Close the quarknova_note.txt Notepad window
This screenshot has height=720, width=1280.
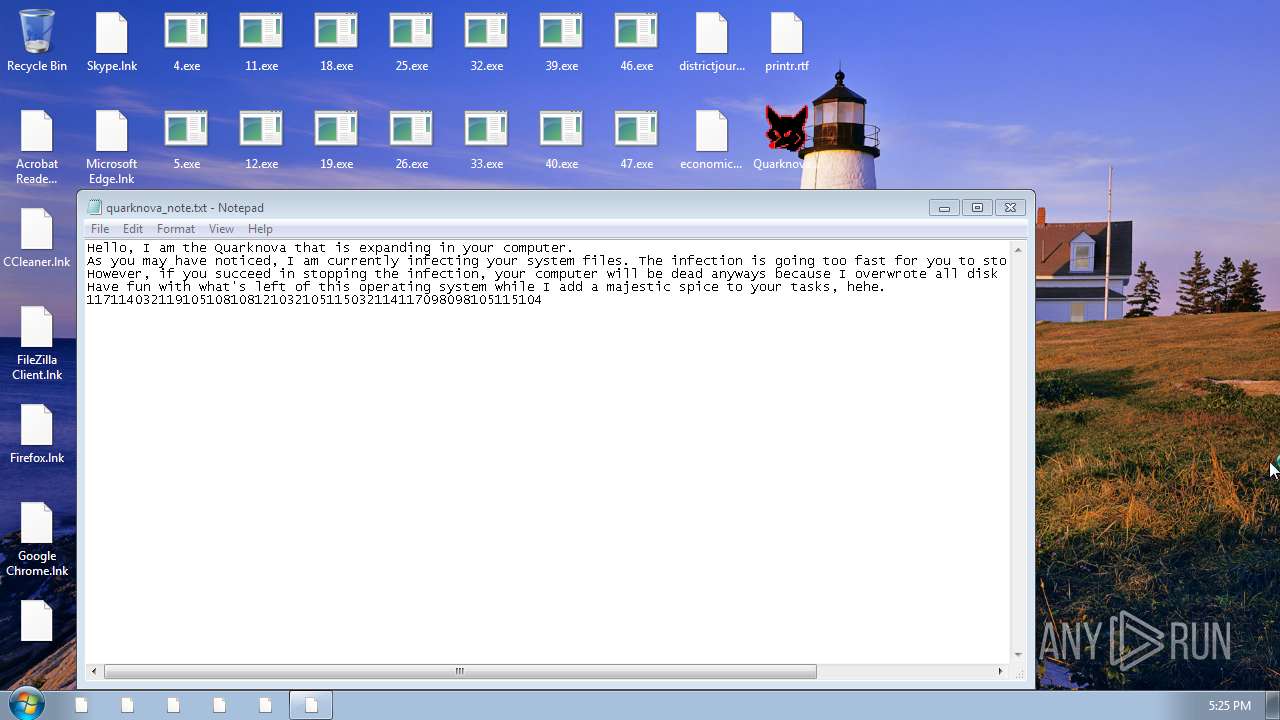1010,208
